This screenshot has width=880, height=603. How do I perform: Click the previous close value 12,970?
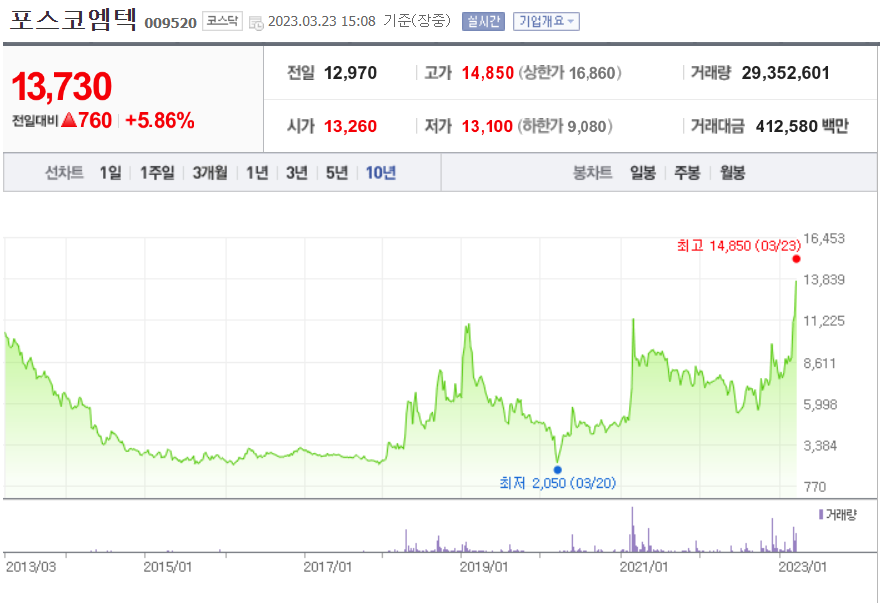tap(351, 73)
